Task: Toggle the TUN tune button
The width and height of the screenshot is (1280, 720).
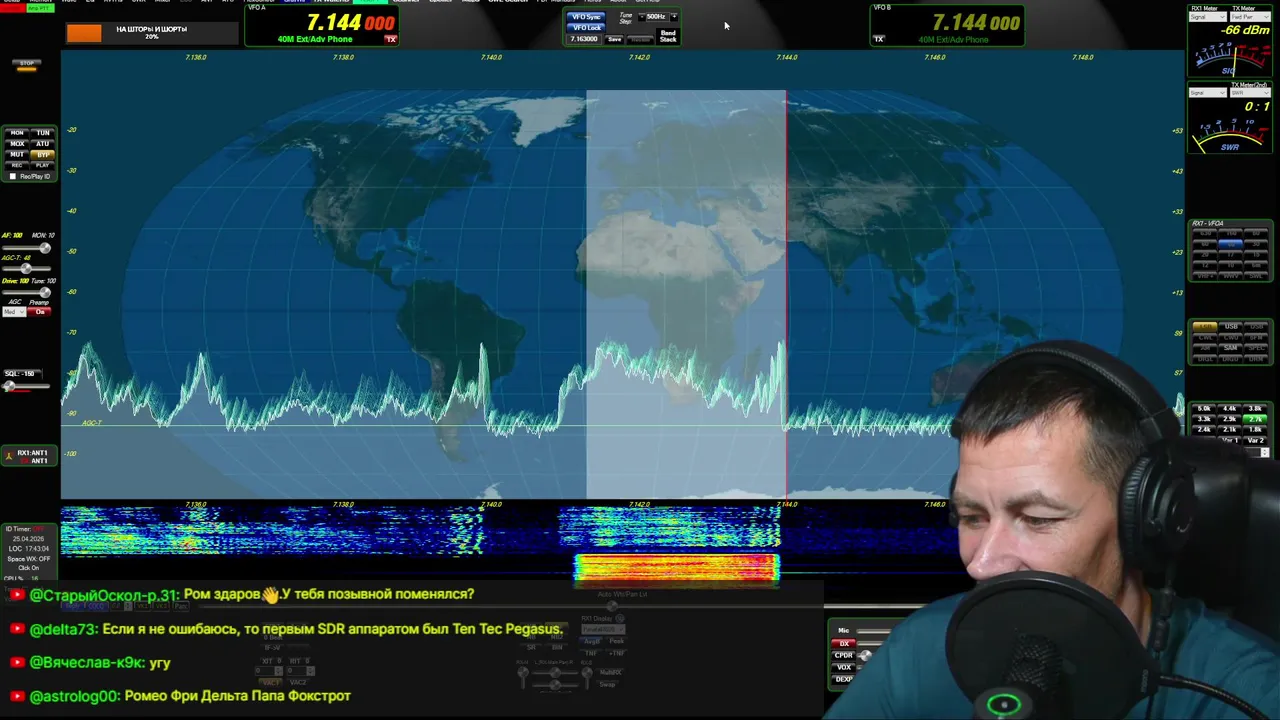Action: (43, 133)
